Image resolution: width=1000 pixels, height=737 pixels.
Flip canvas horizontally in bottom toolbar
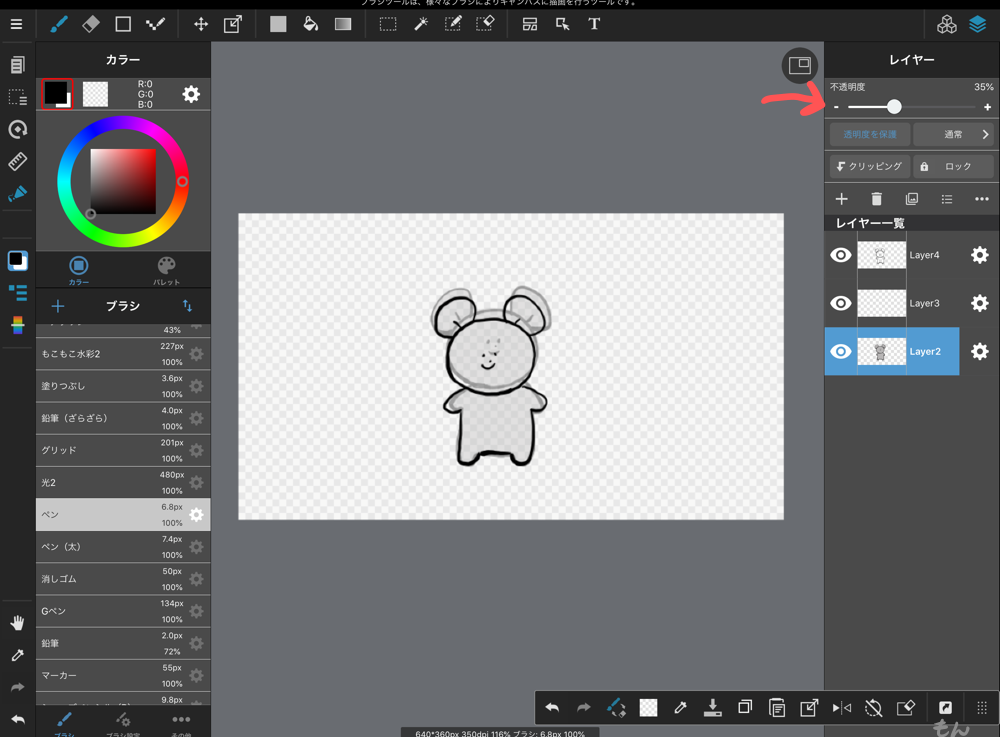[842, 708]
